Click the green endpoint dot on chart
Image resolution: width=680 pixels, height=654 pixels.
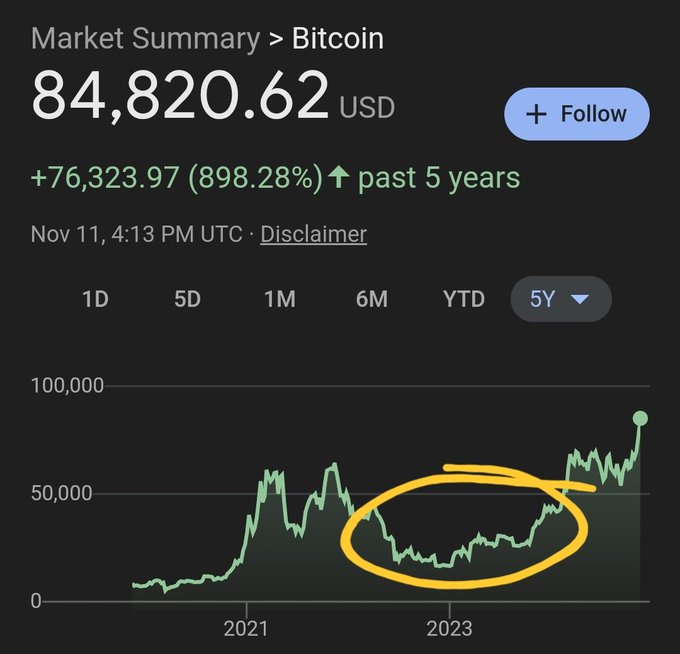(640, 418)
